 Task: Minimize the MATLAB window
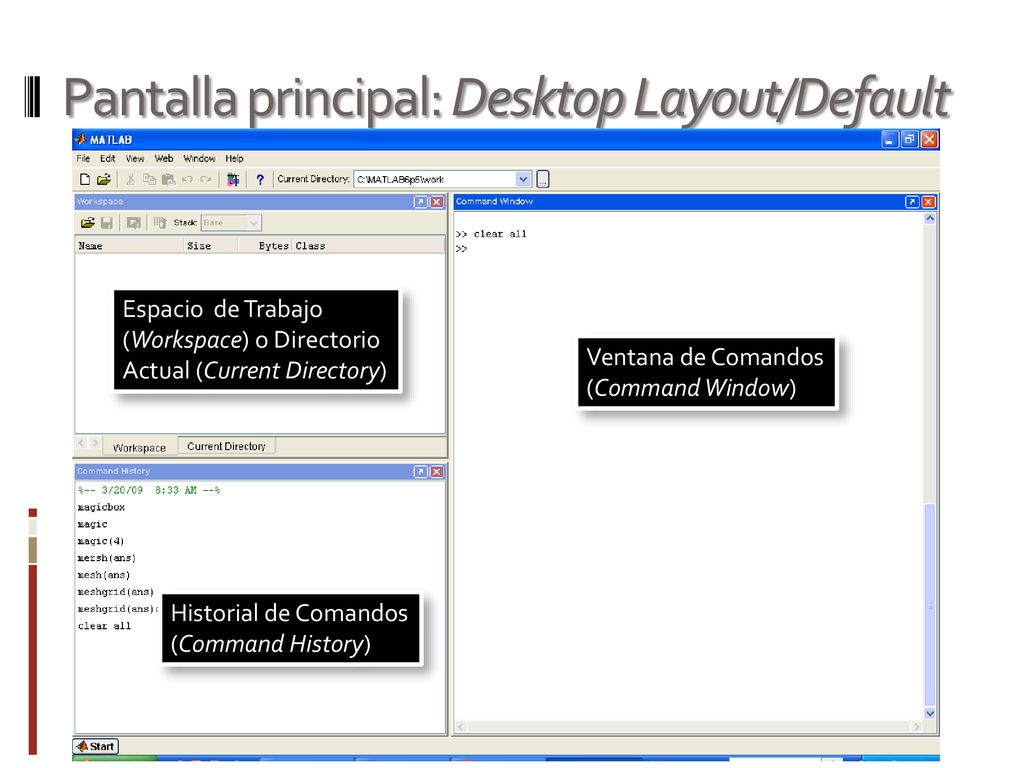[889, 139]
